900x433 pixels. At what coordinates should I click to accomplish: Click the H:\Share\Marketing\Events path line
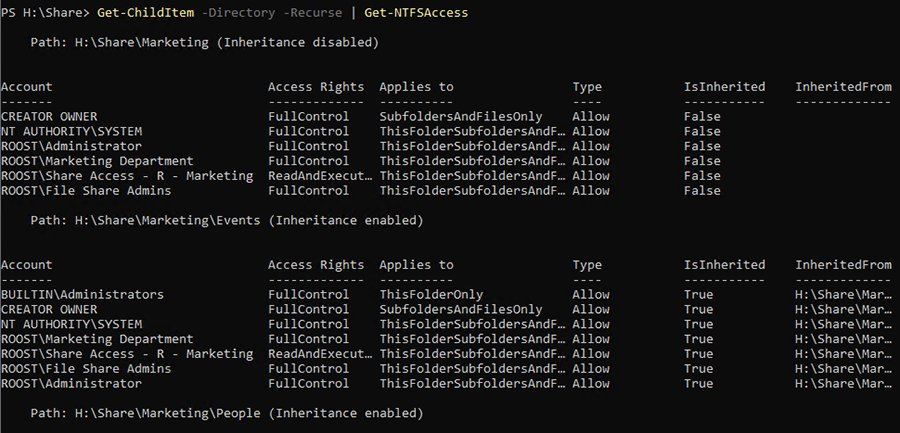[x=227, y=221]
